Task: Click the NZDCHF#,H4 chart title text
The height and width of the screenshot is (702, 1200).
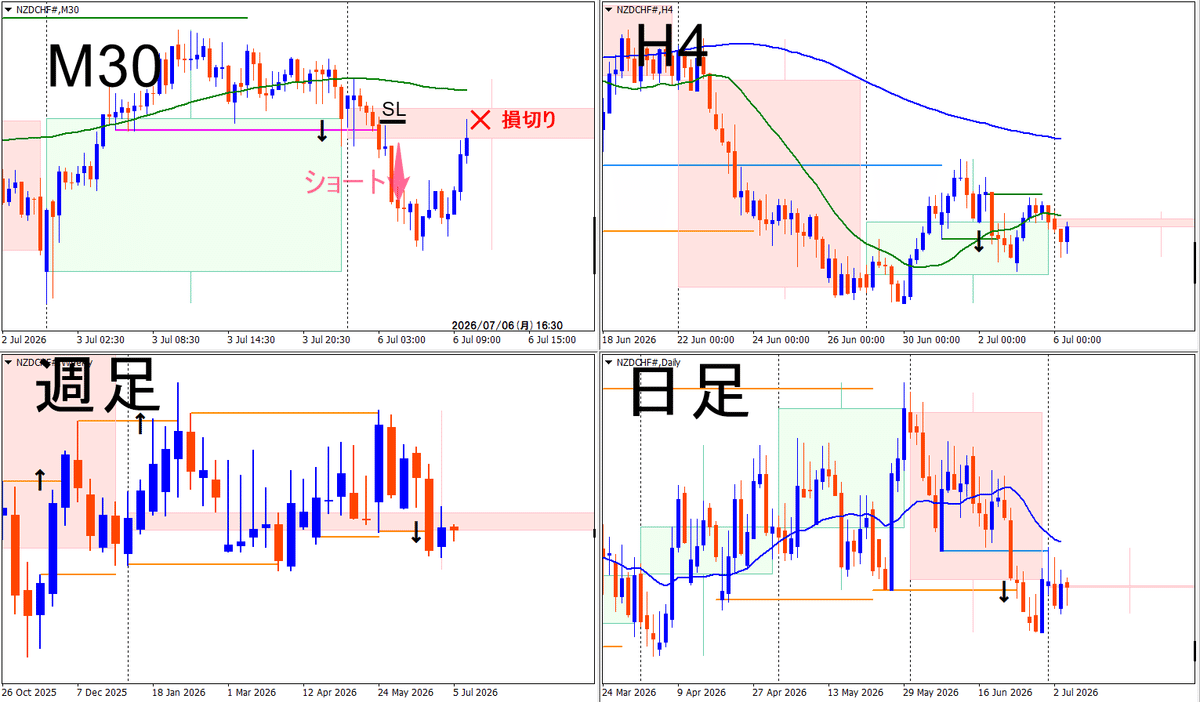Action: [645, 9]
